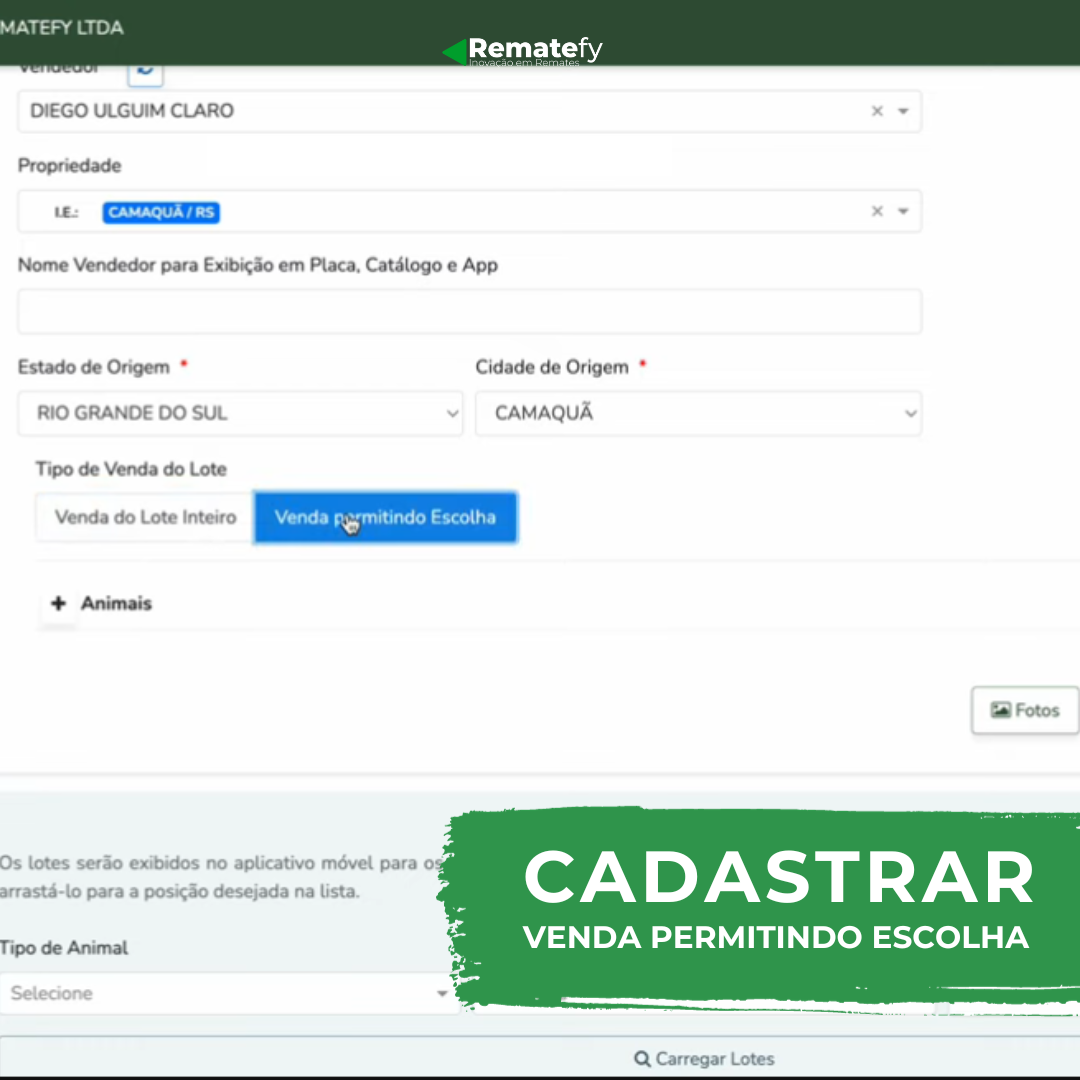The image size is (1080, 1080).
Task: Expand the Propriedade dropdown arrow
Action: coord(903,211)
